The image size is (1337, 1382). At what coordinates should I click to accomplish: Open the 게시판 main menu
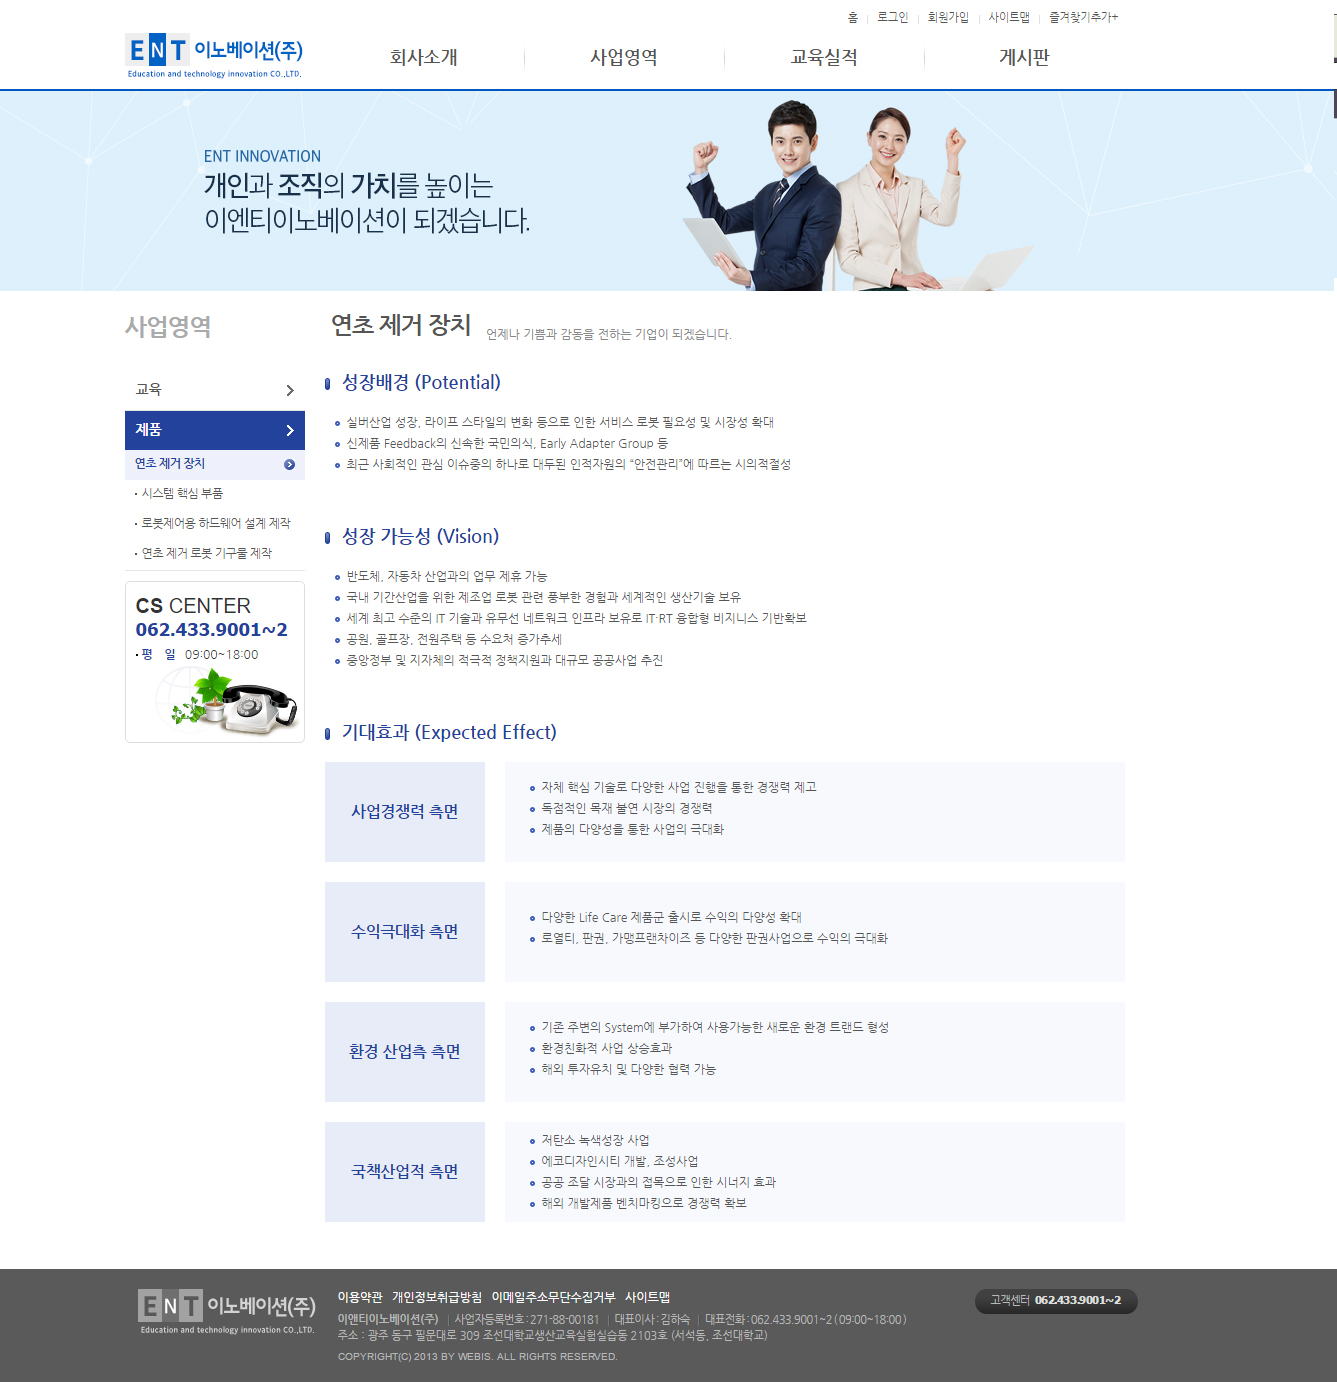click(1024, 58)
